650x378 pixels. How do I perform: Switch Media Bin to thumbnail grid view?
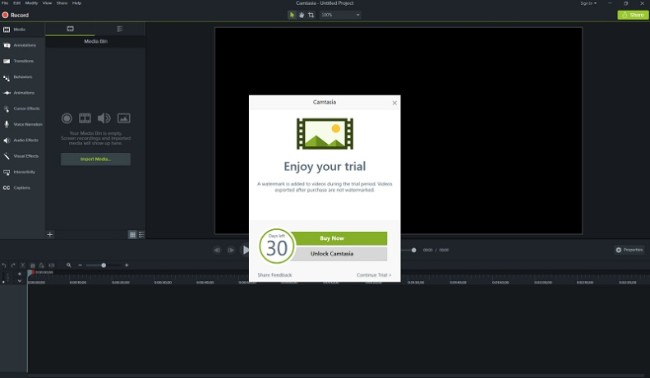coord(133,235)
